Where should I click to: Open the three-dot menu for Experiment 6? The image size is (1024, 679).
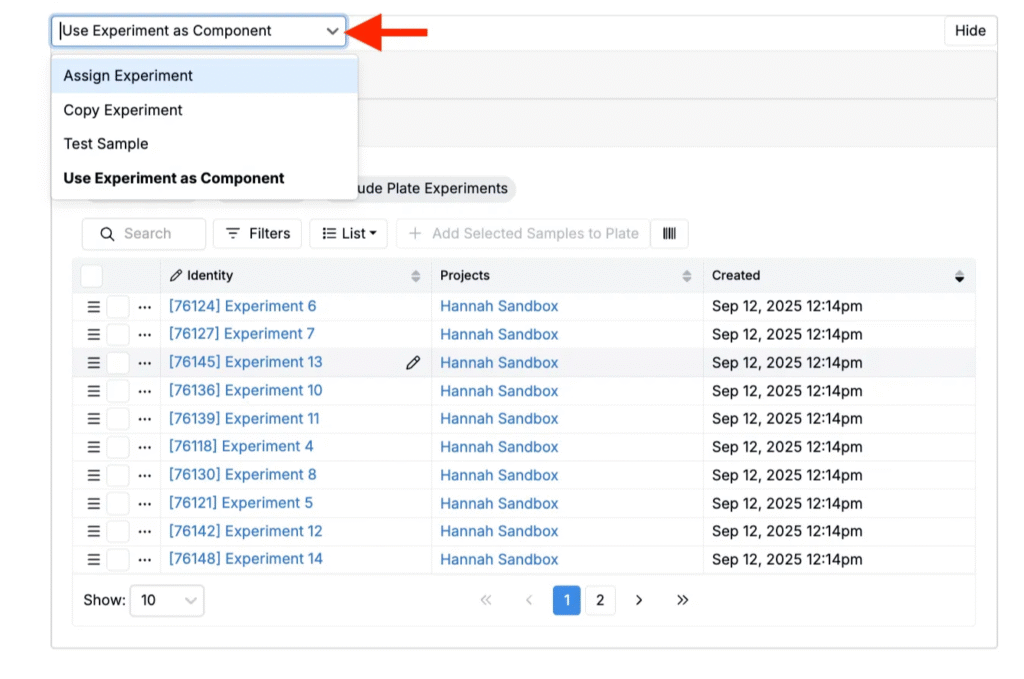(145, 307)
